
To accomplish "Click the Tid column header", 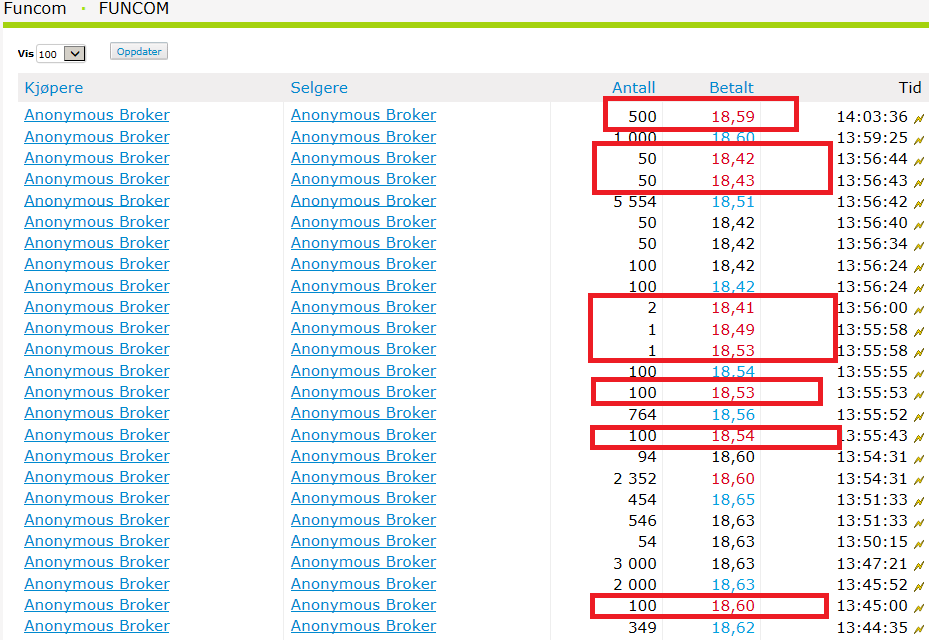I will coord(909,88).
